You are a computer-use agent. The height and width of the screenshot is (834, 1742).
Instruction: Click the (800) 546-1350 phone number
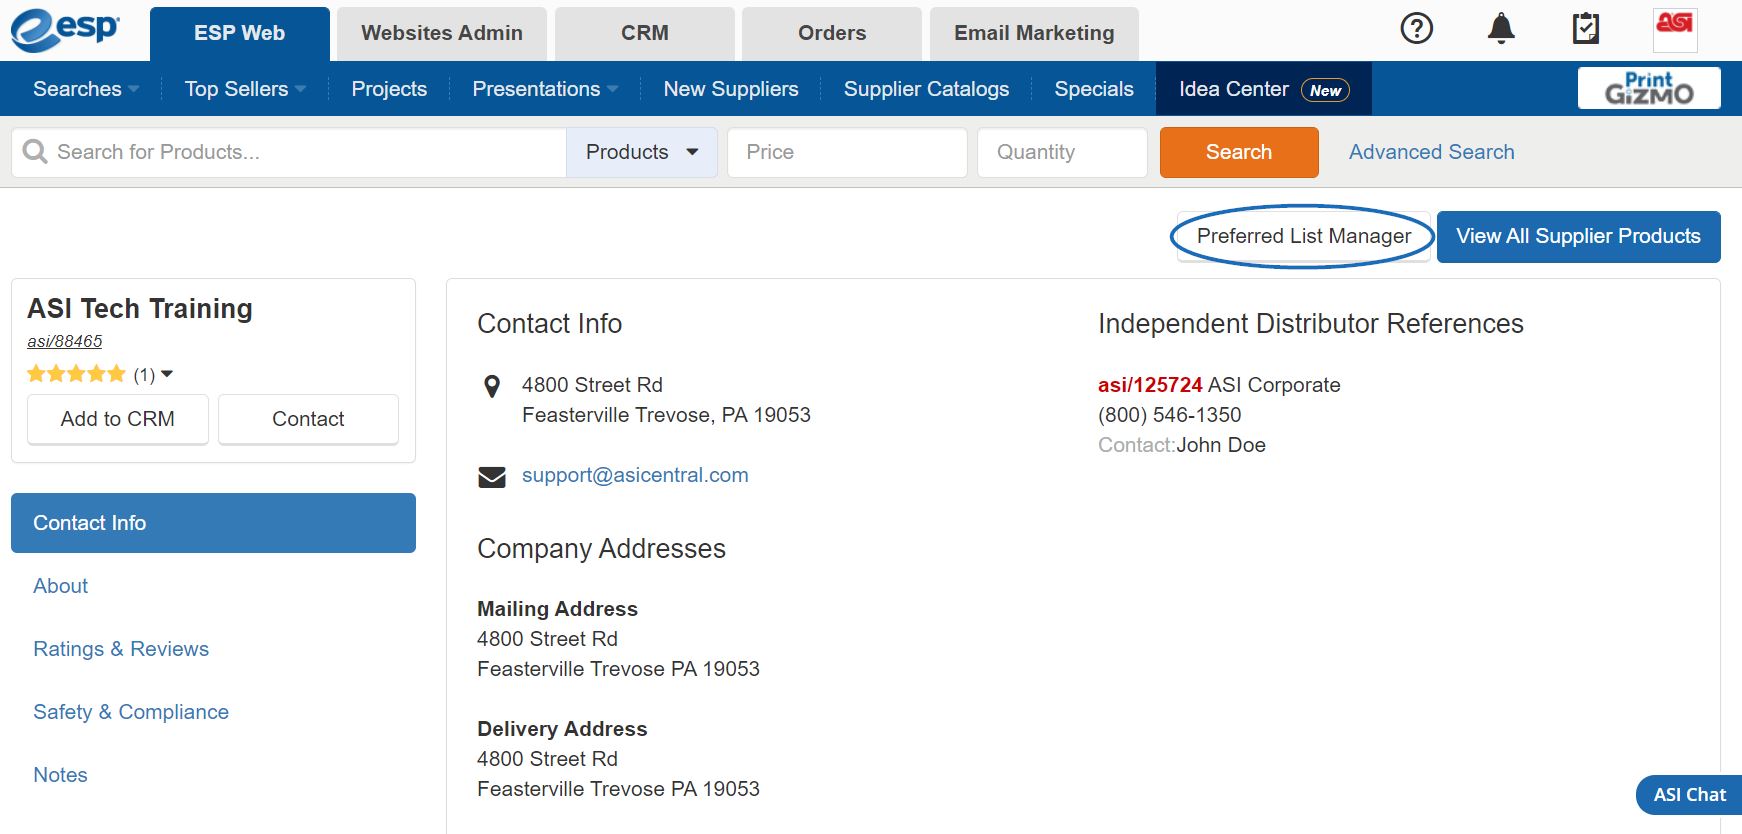tap(1169, 415)
